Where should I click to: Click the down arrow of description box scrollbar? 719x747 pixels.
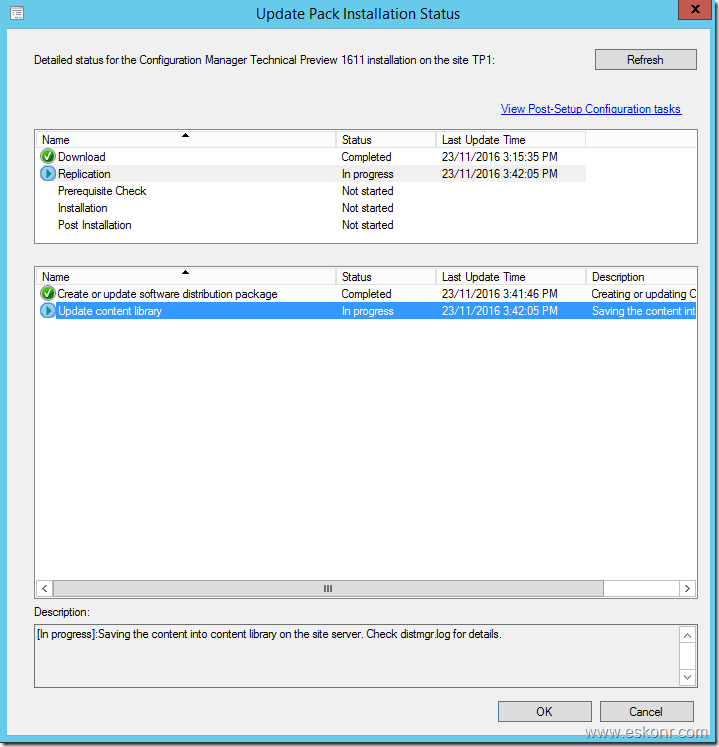687,677
